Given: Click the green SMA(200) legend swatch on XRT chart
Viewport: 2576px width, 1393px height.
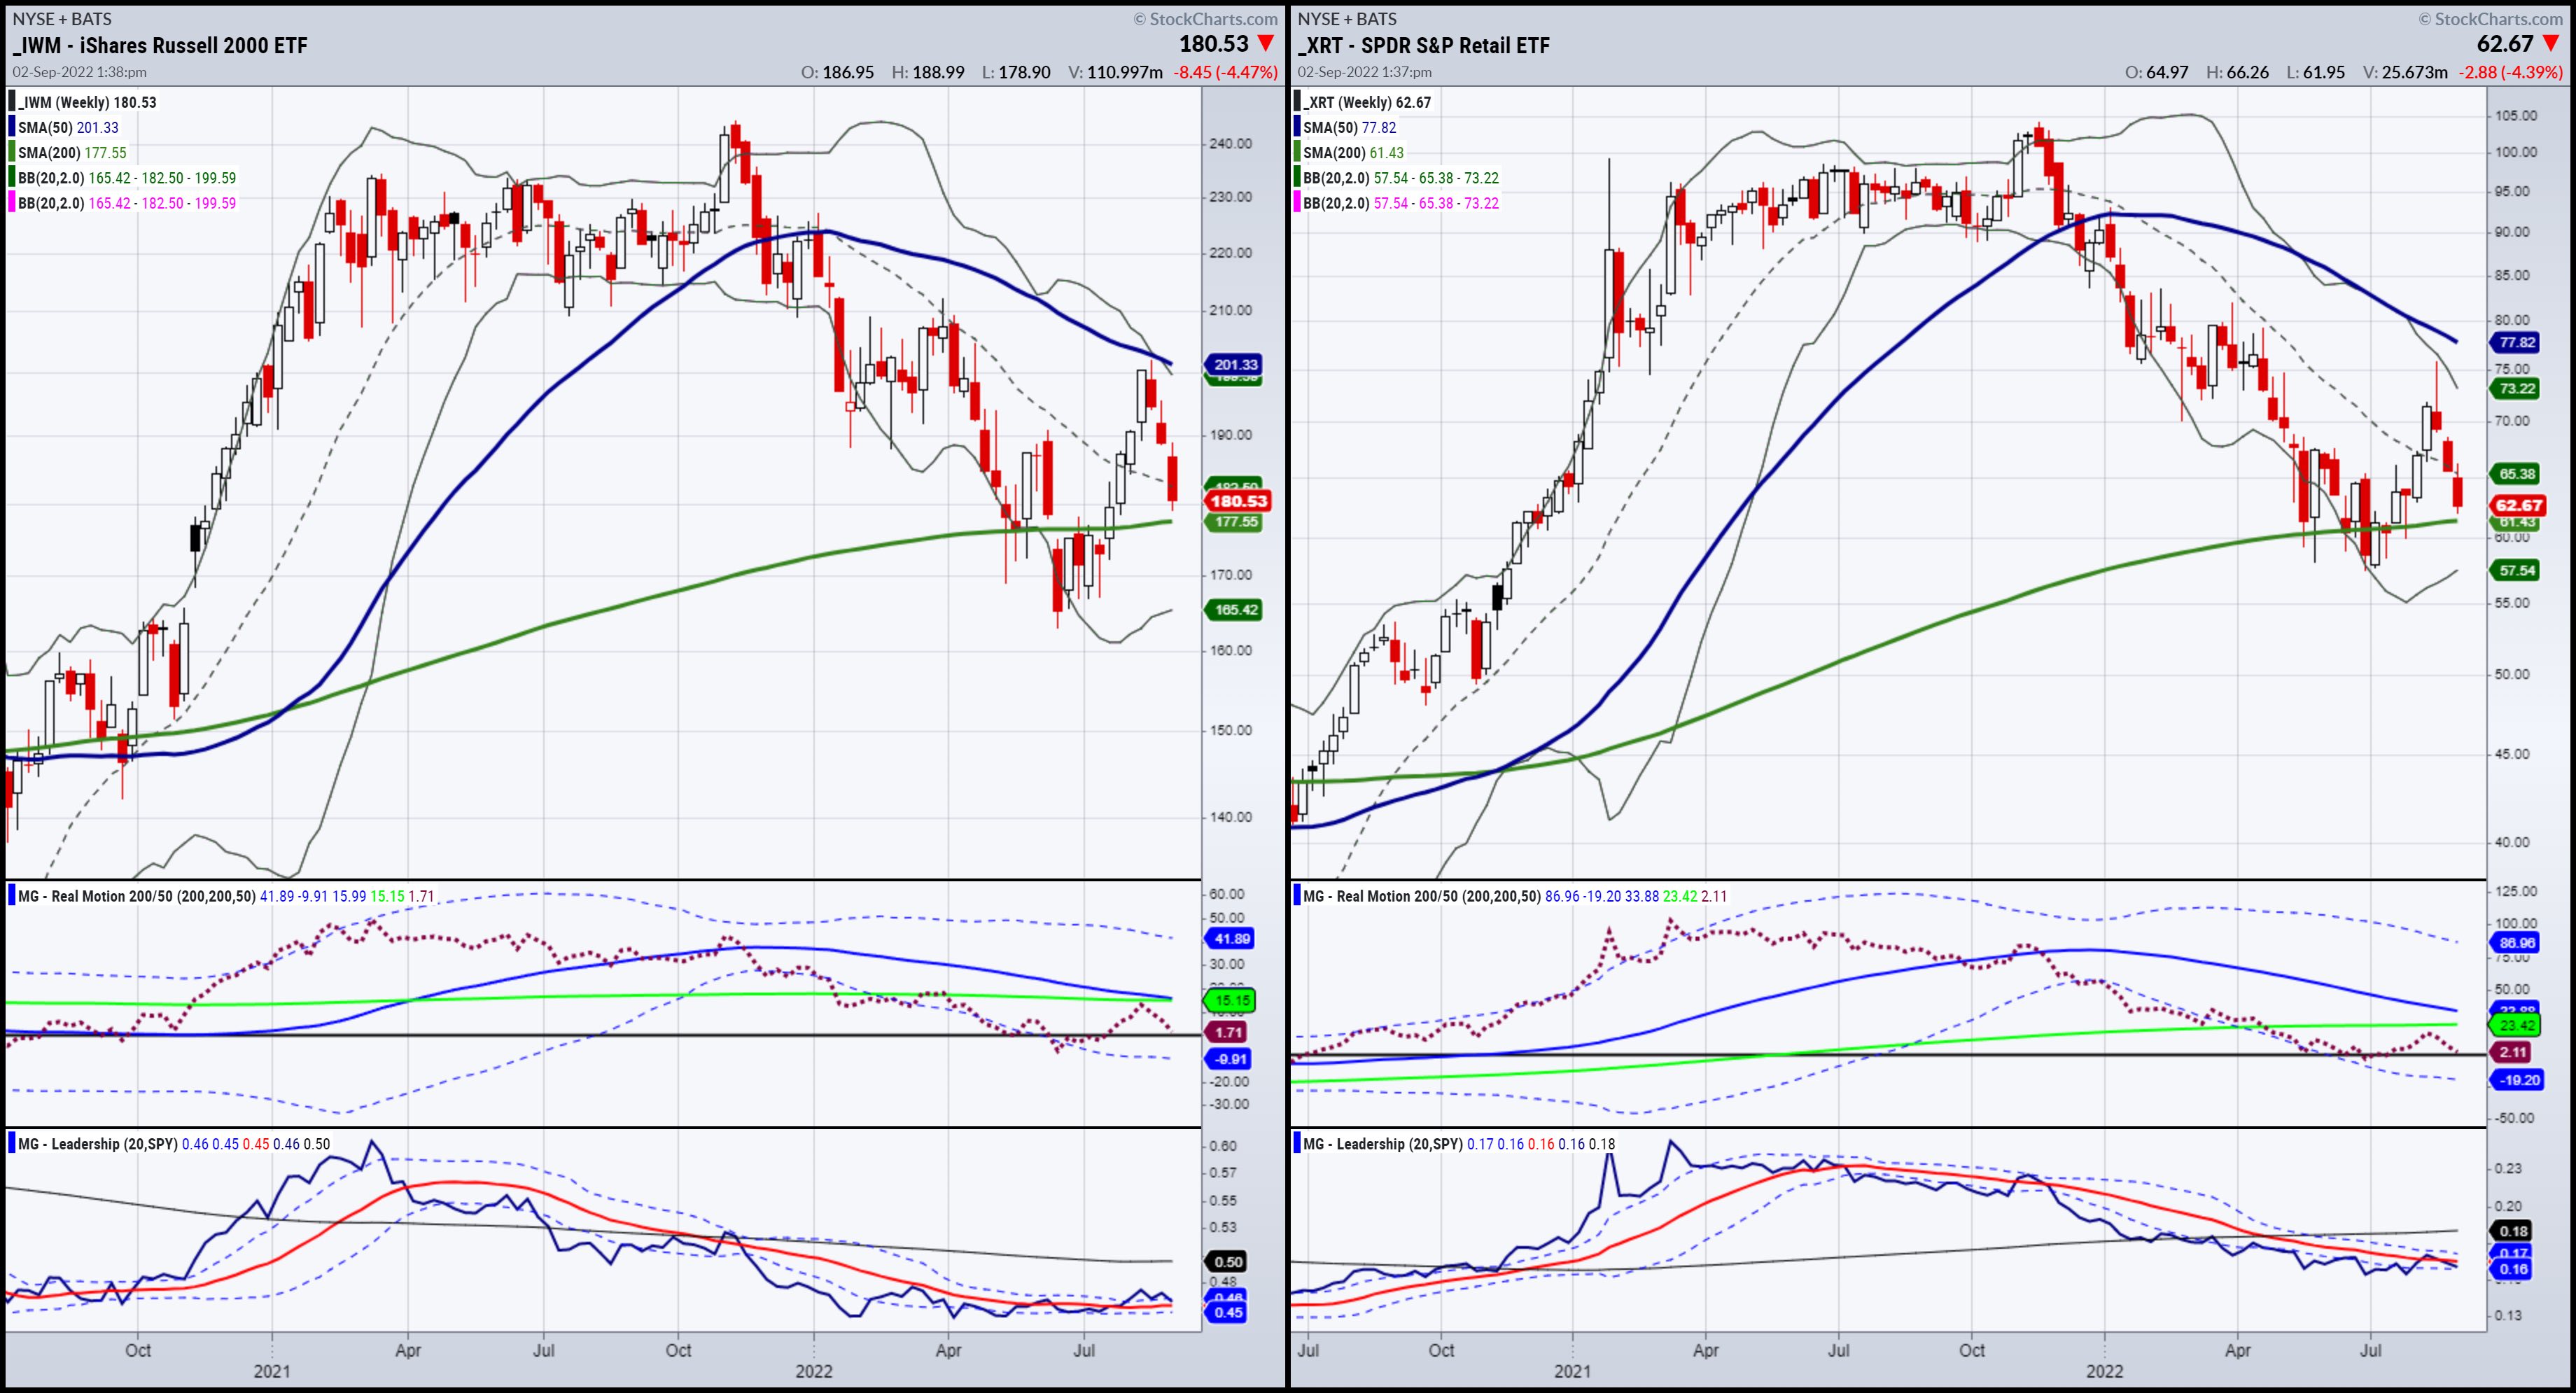Looking at the screenshot, I should (x=1297, y=152).
